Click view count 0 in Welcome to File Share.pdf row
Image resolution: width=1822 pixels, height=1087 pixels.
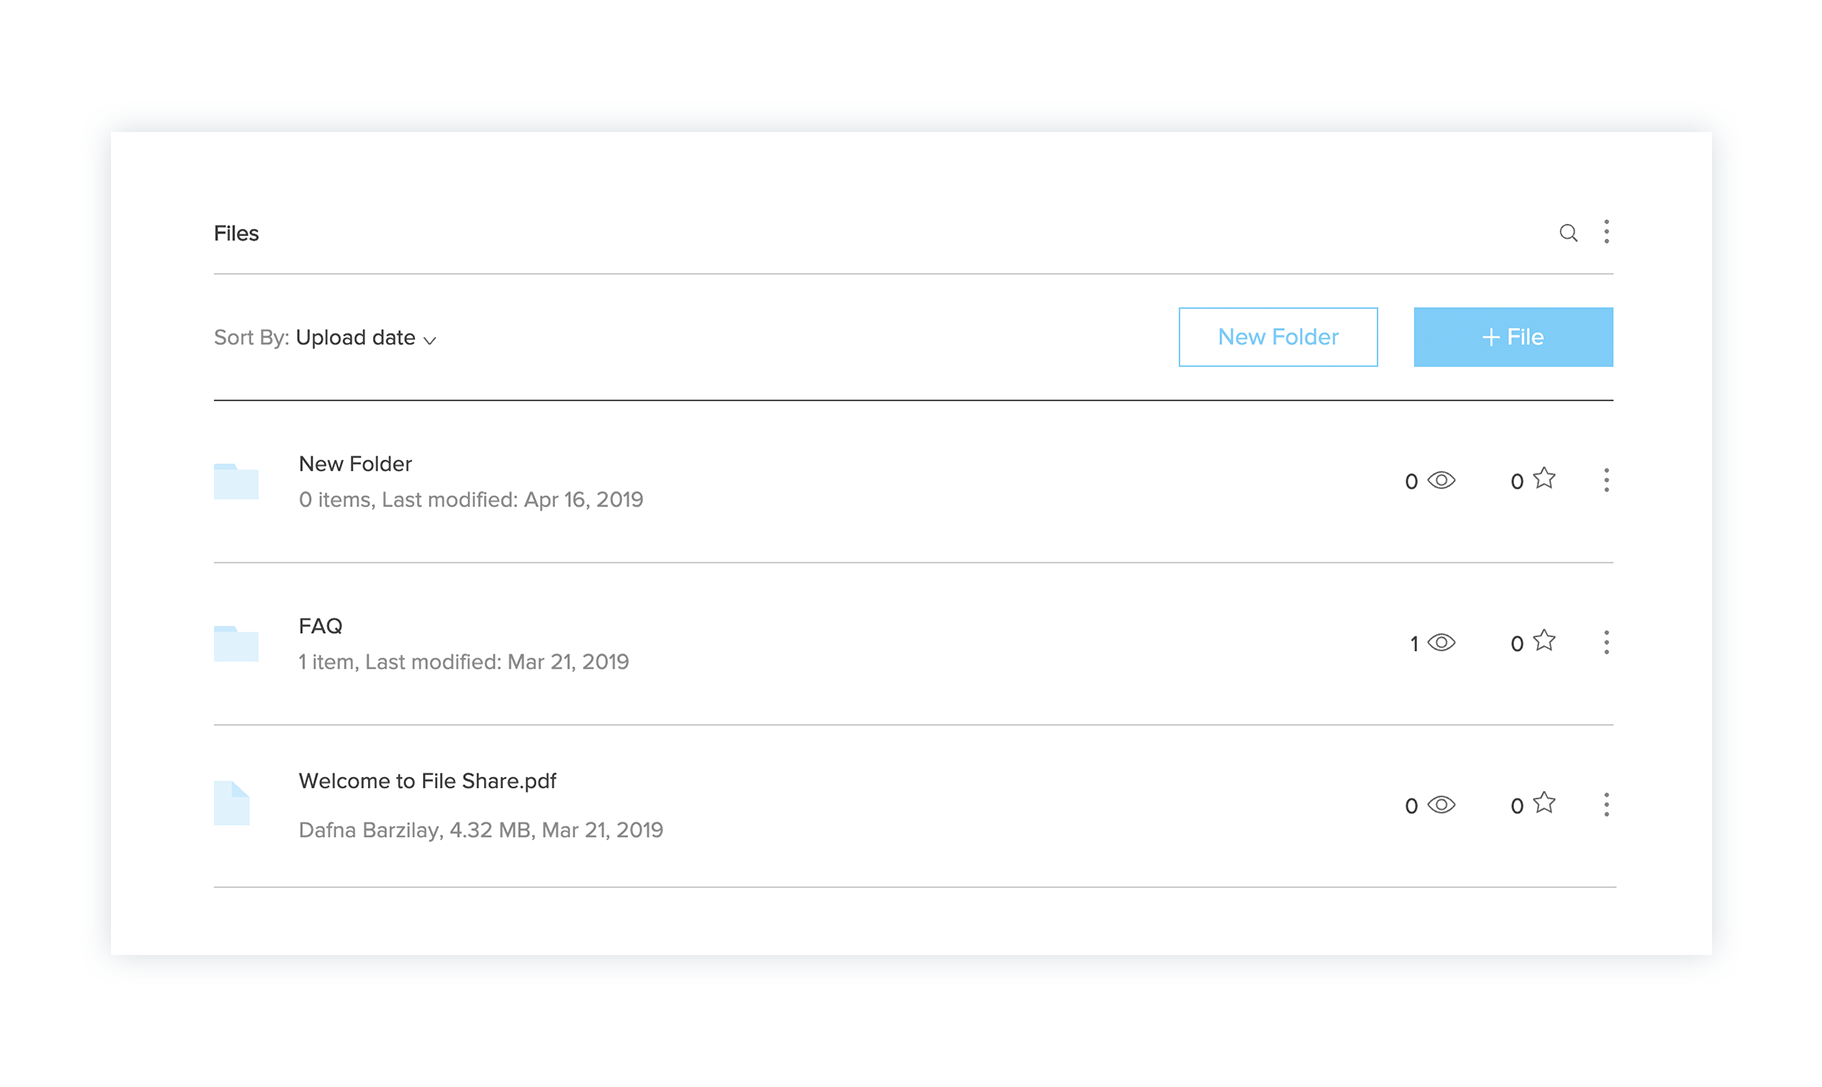click(1411, 806)
